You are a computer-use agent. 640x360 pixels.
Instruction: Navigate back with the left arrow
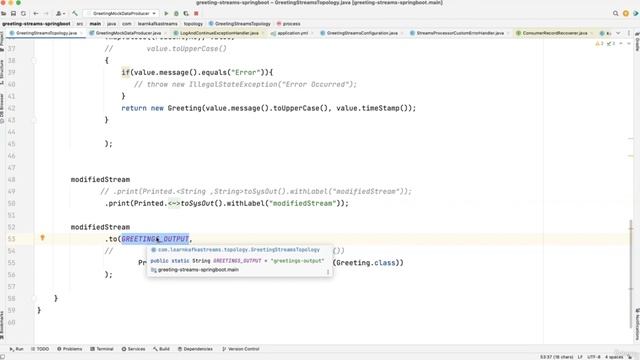pyautogui.click(x=36, y=13)
